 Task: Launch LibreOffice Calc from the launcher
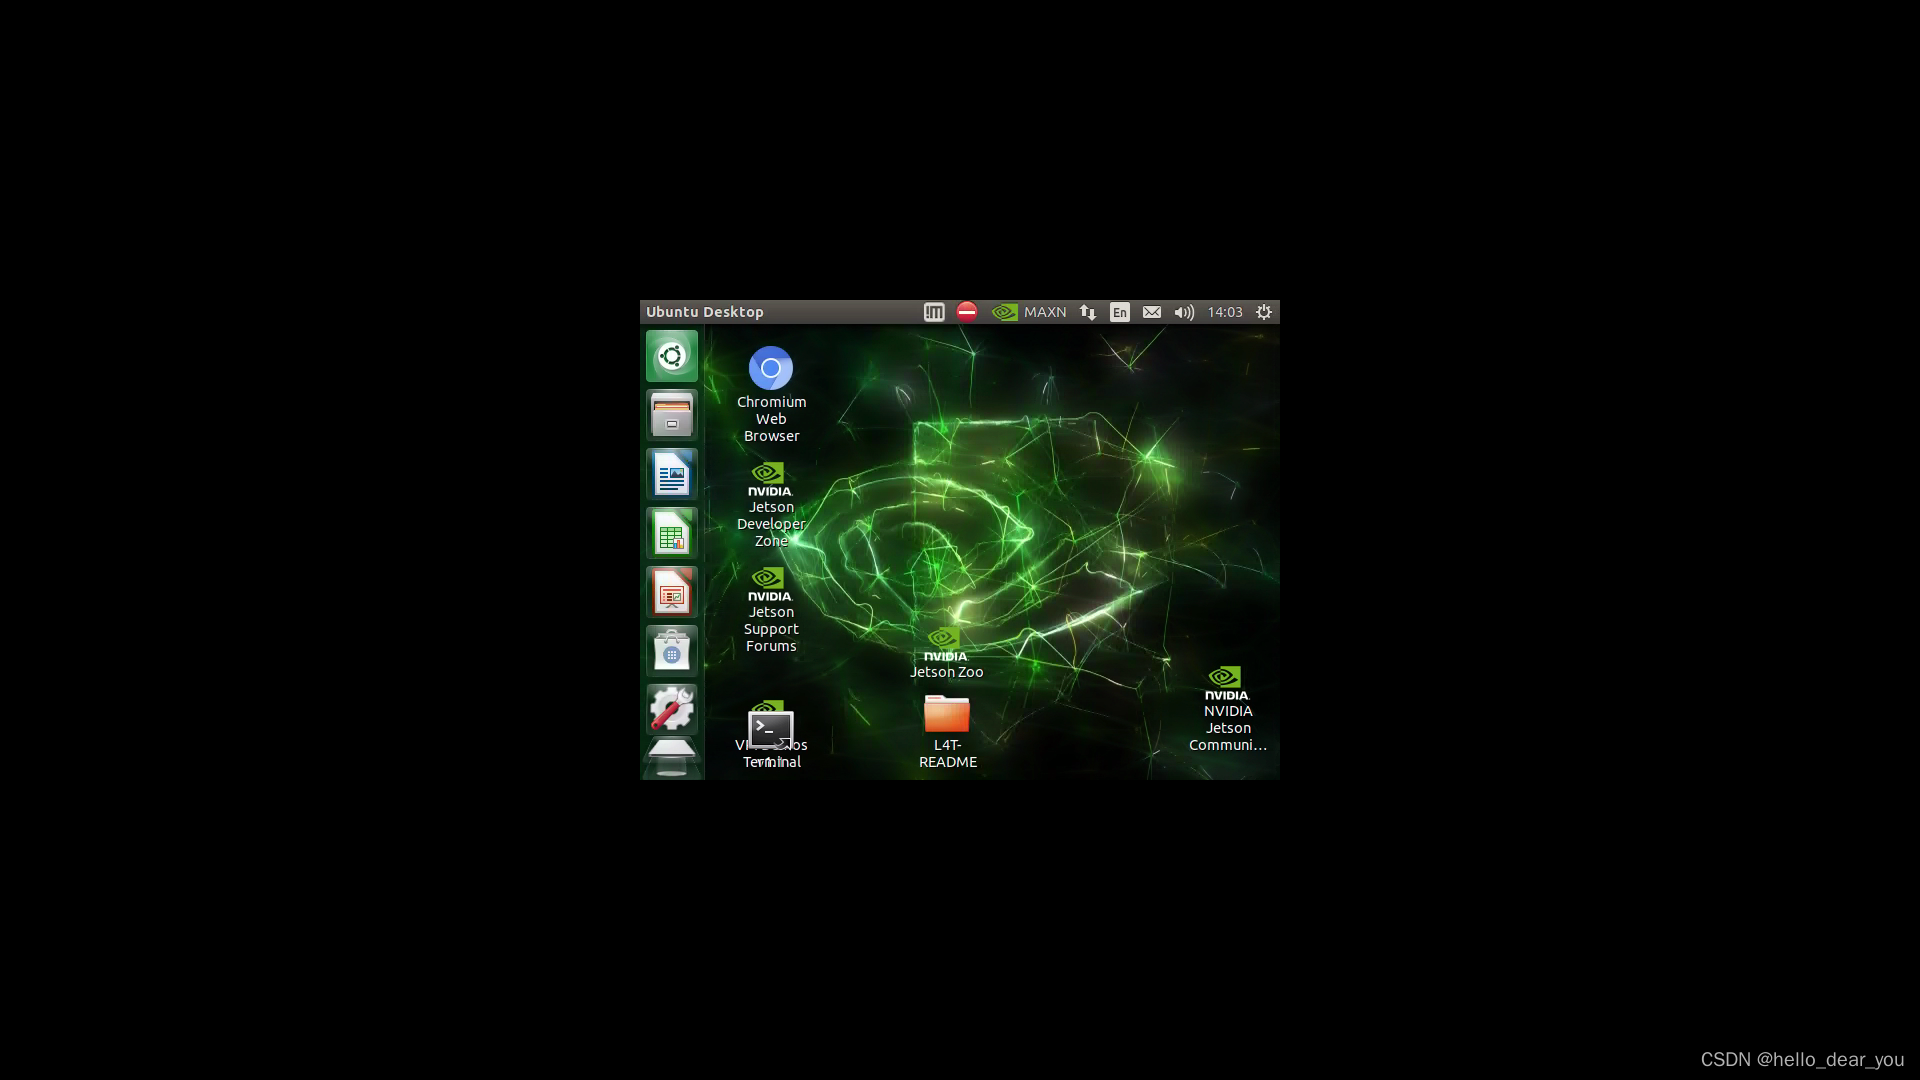click(x=671, y=533)
